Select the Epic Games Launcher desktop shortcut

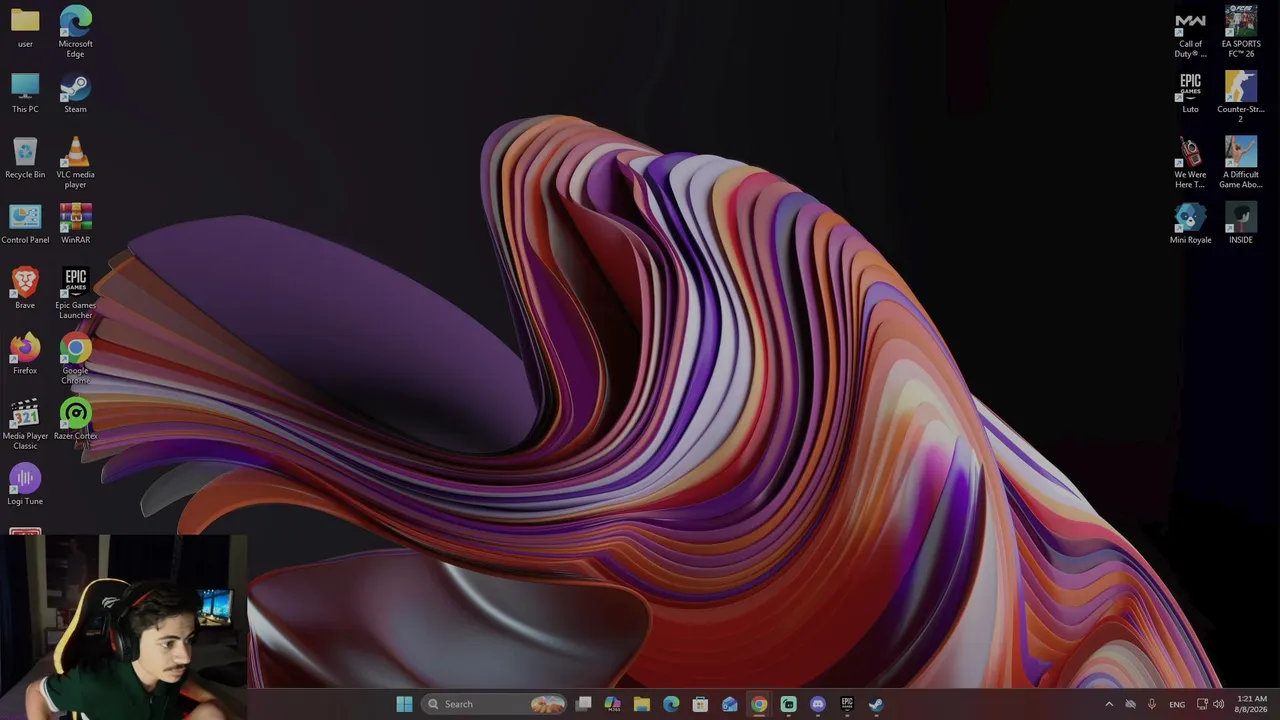pyautogui.click(x=75, y=294)
